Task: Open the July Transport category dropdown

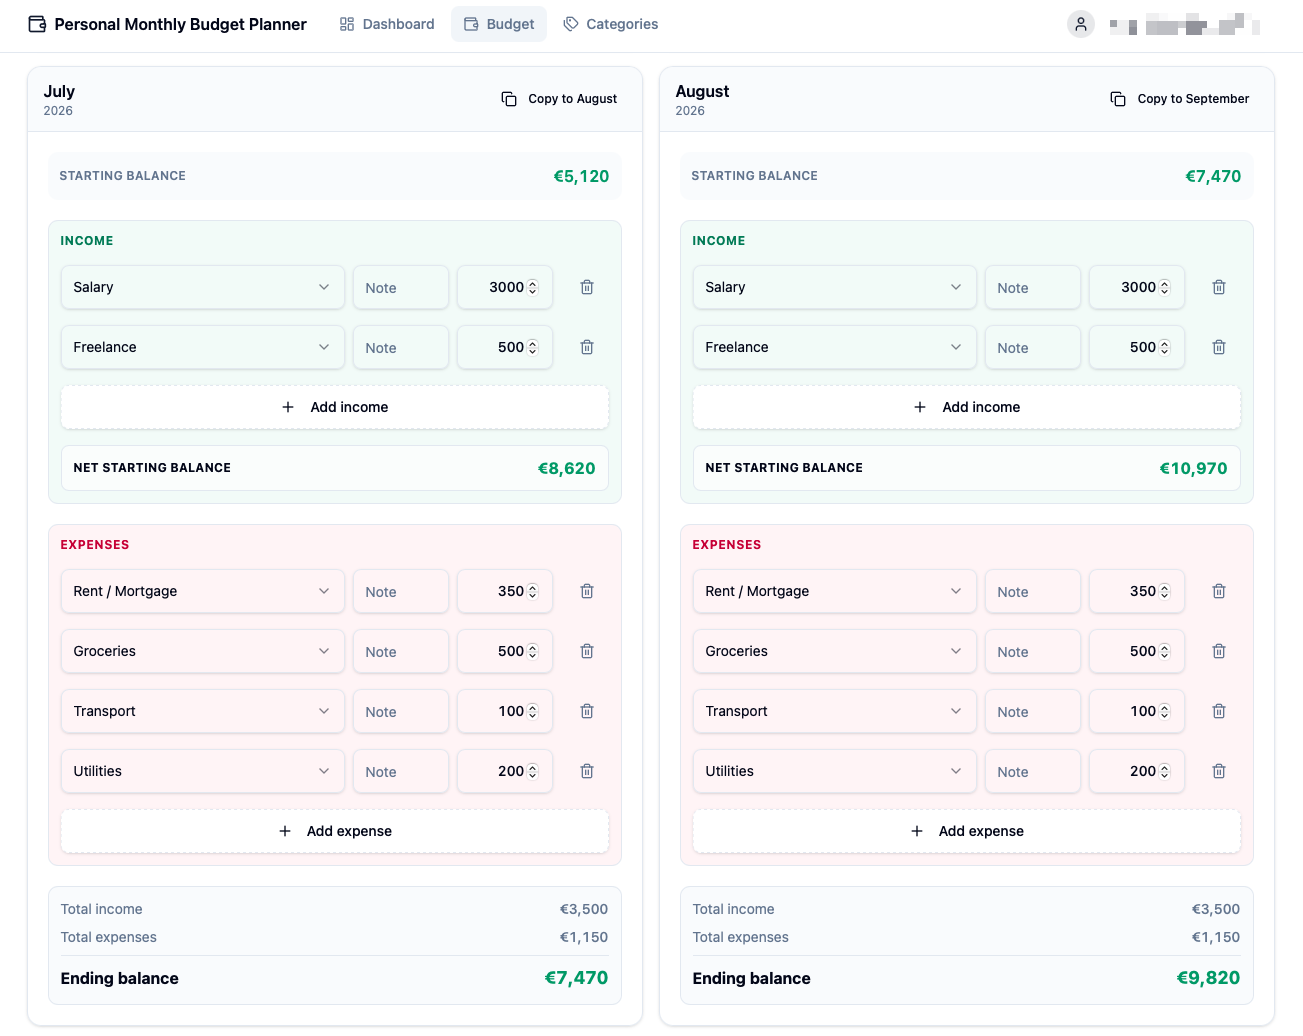Action: [x=203, y=711]
